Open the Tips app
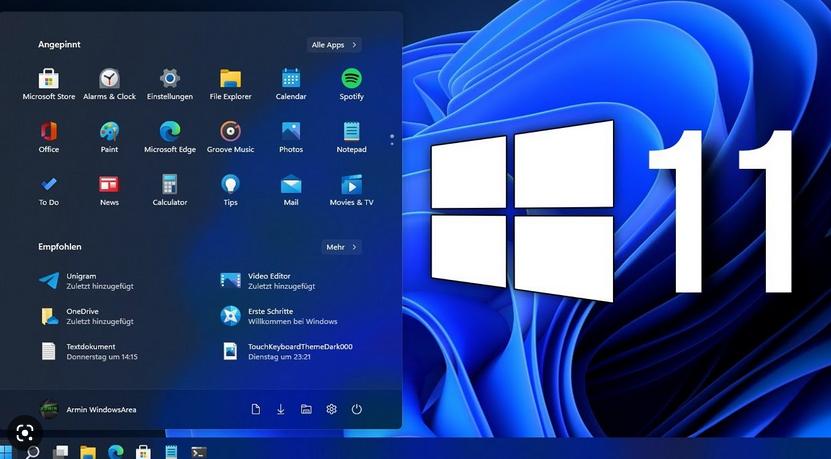 coord(231,191)
